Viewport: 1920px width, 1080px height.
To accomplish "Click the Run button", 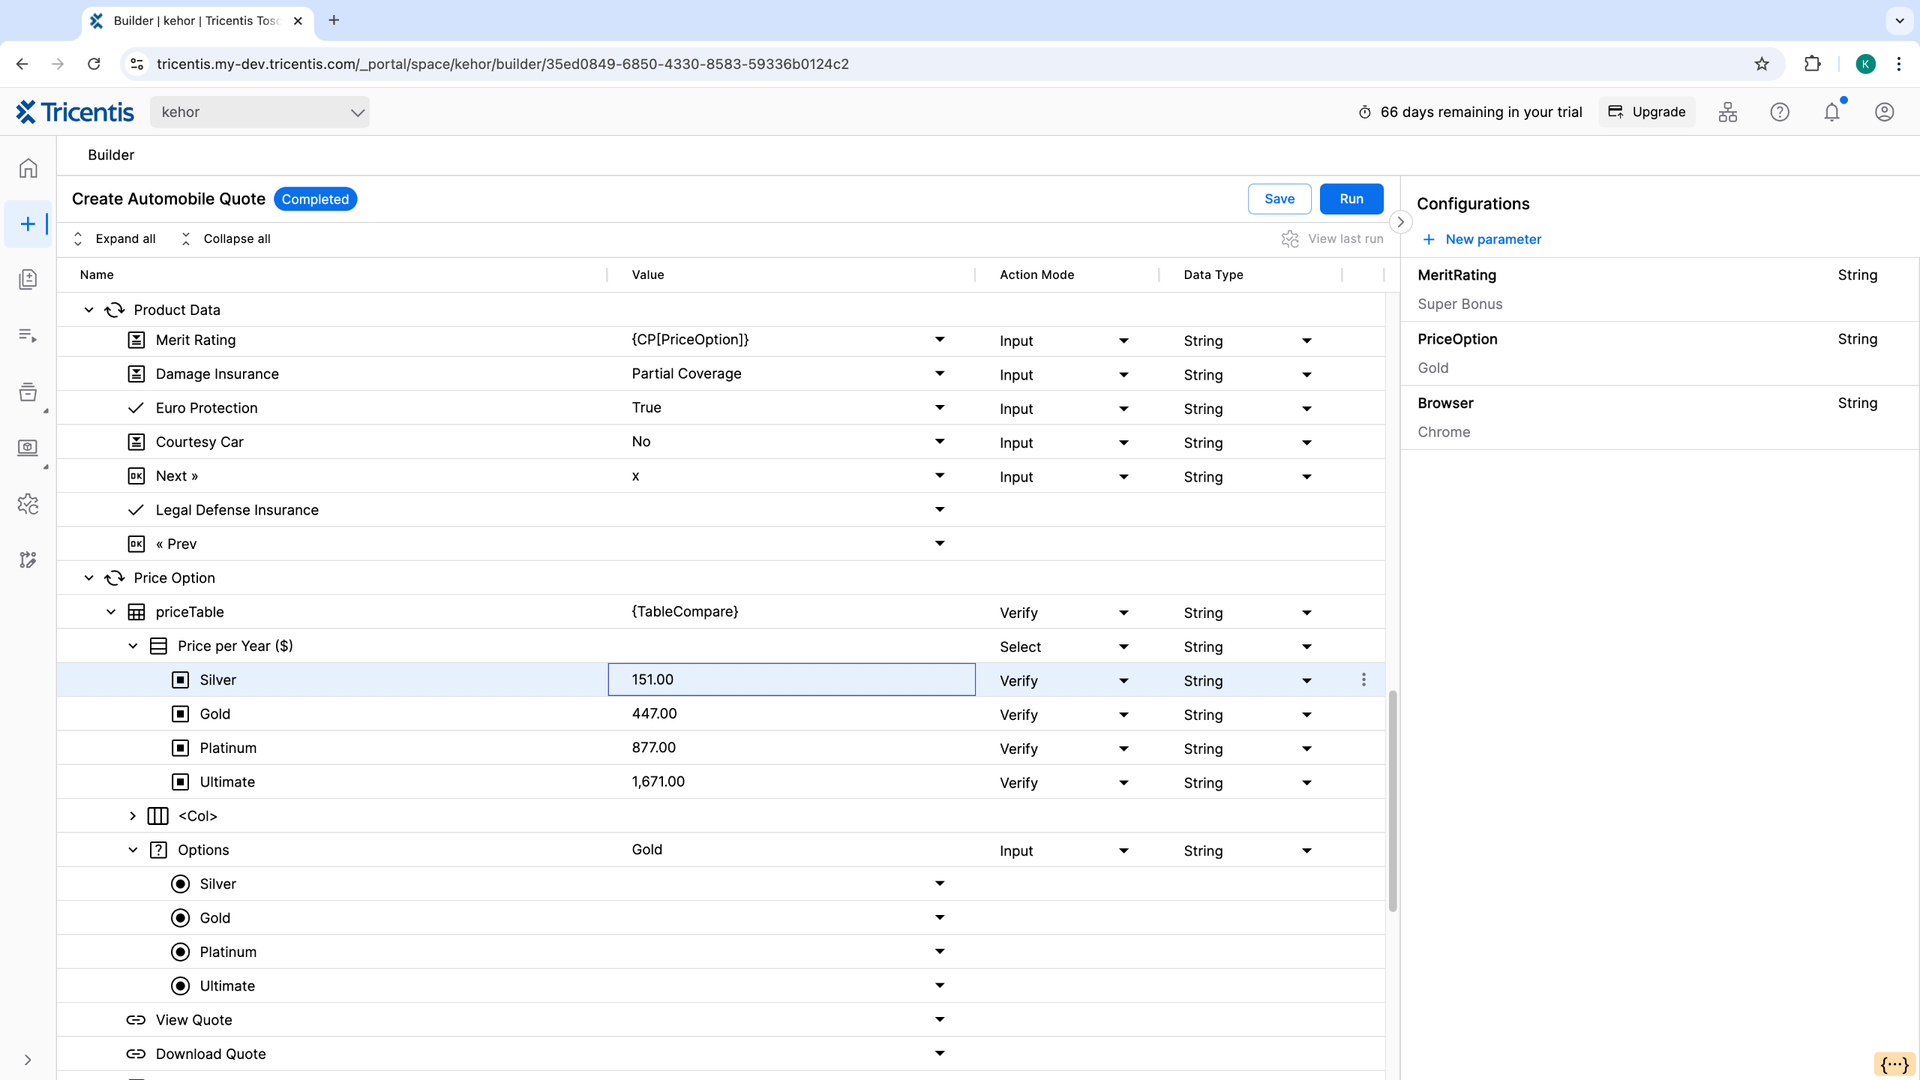I will [x=1351, y=199].
